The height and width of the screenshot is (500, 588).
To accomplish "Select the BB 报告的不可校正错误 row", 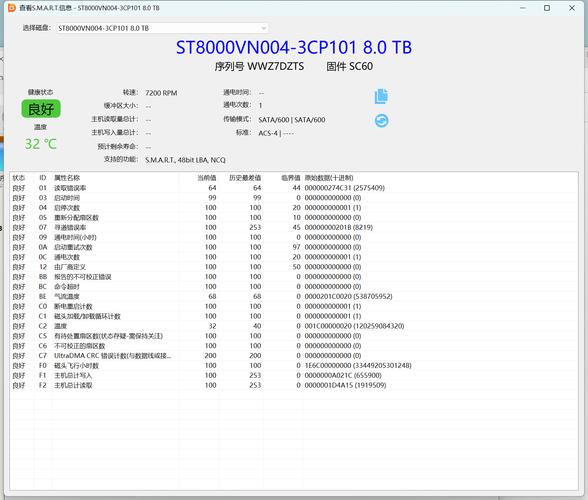I will 294,277.
